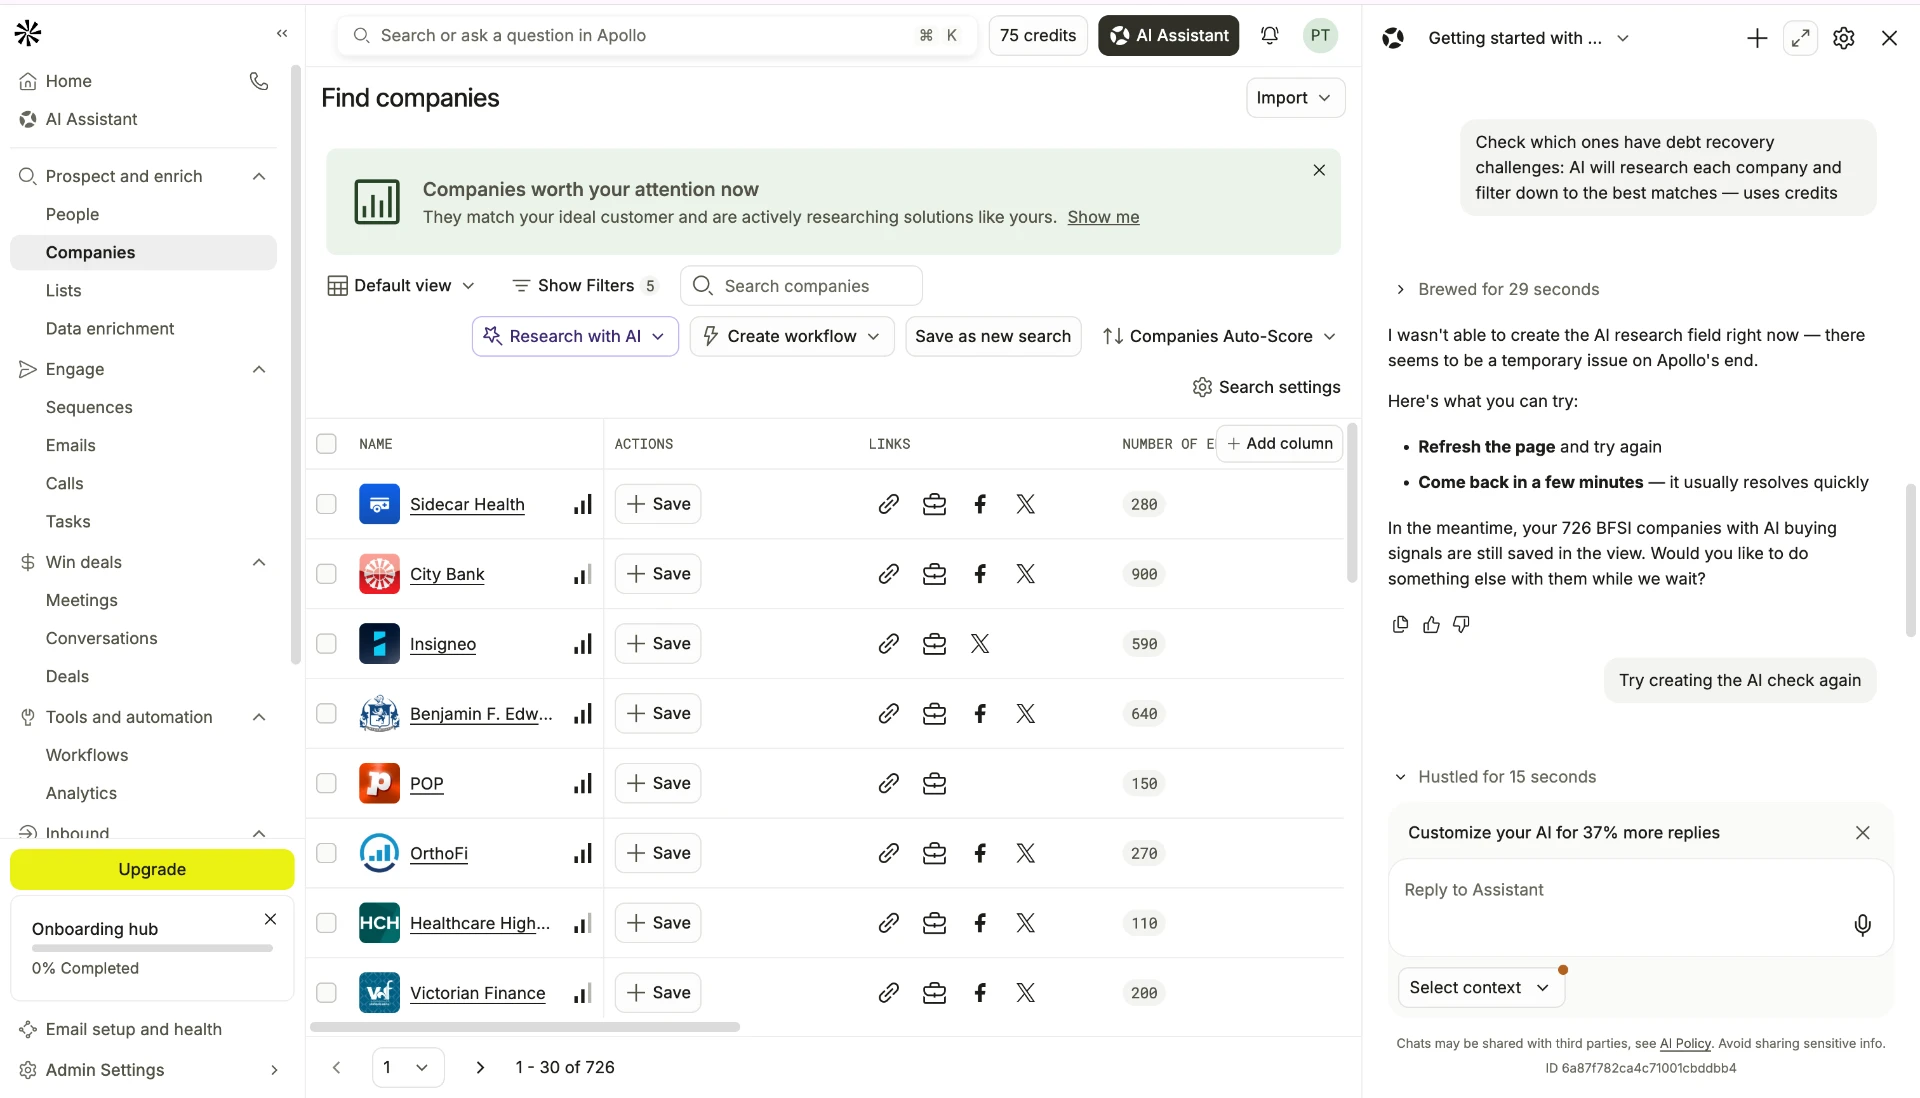Open Home in sidebar
This screenshot has width=1920, height=1098.
tap(68, 81)
